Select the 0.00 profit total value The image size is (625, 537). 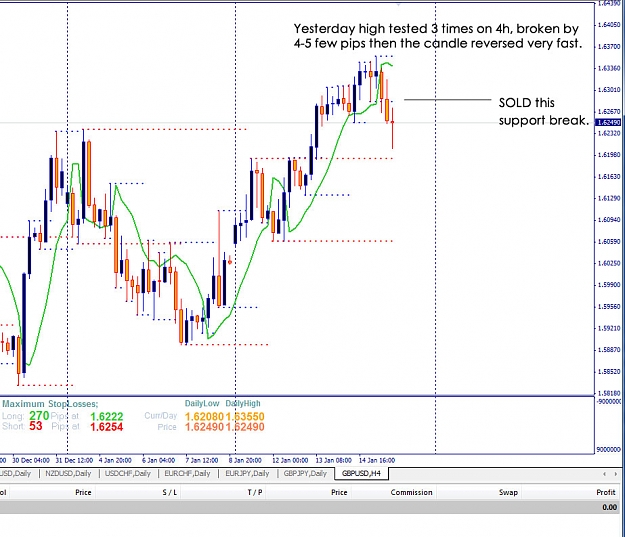click(x=609, y=507)
